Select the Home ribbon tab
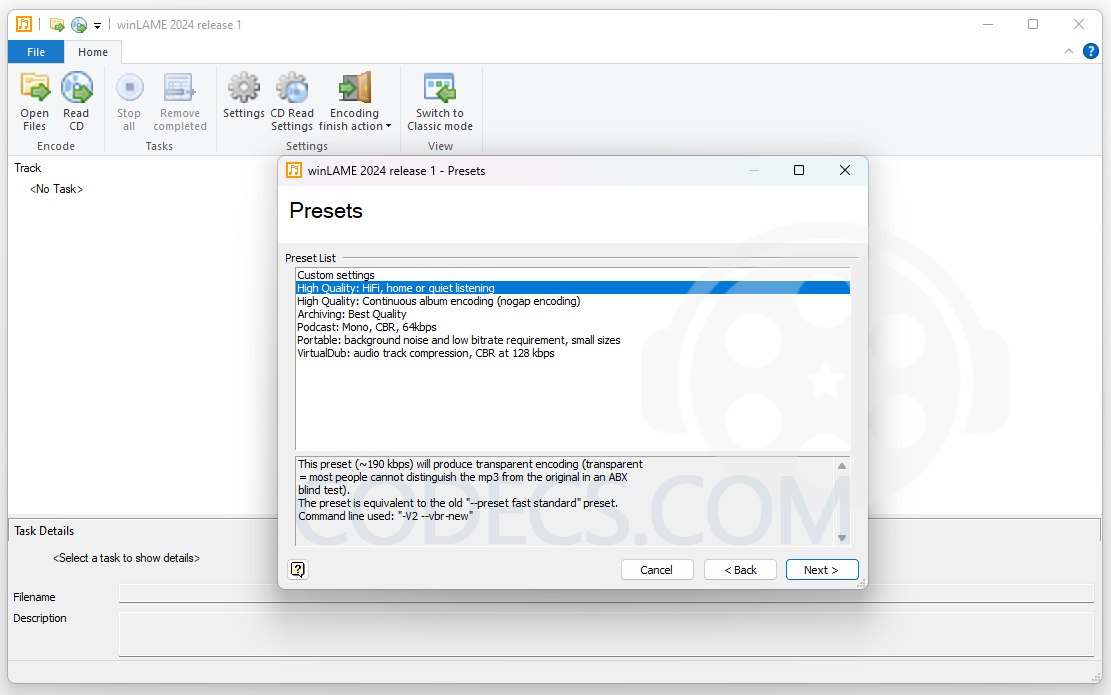Image resolution: width=1111 pixels, height=695 pixels. [x=93, y=52]
